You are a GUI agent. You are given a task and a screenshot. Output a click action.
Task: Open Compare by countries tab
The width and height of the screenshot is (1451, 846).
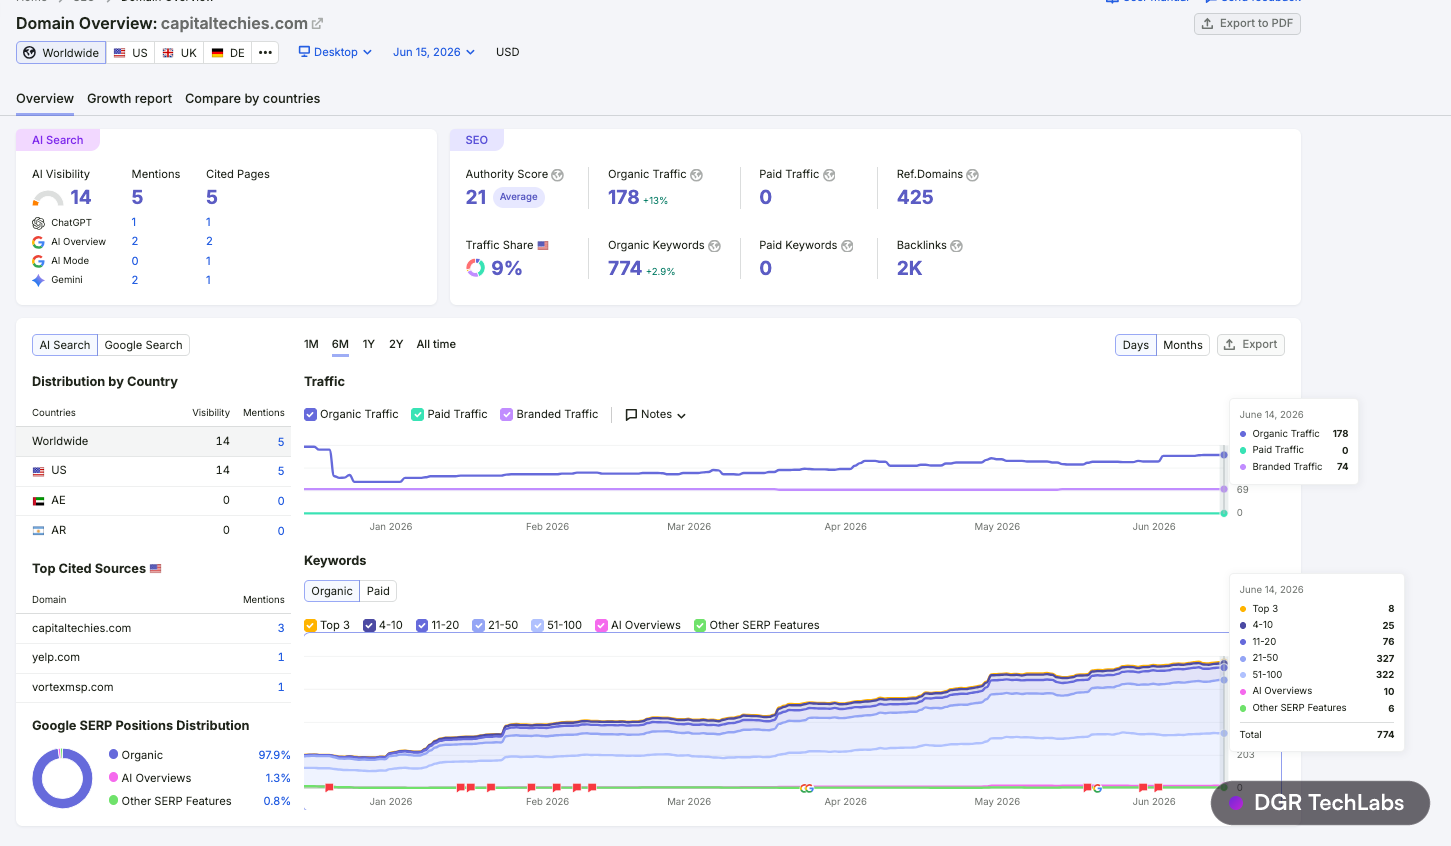253,99
